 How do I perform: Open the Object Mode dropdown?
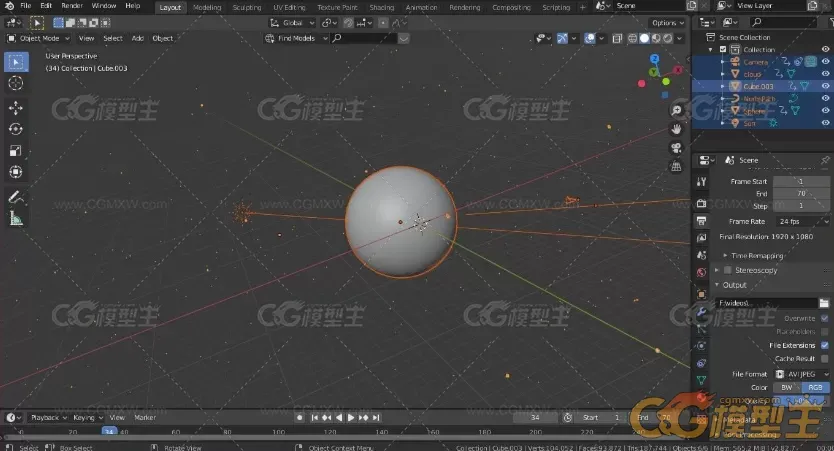coord(38,38)
